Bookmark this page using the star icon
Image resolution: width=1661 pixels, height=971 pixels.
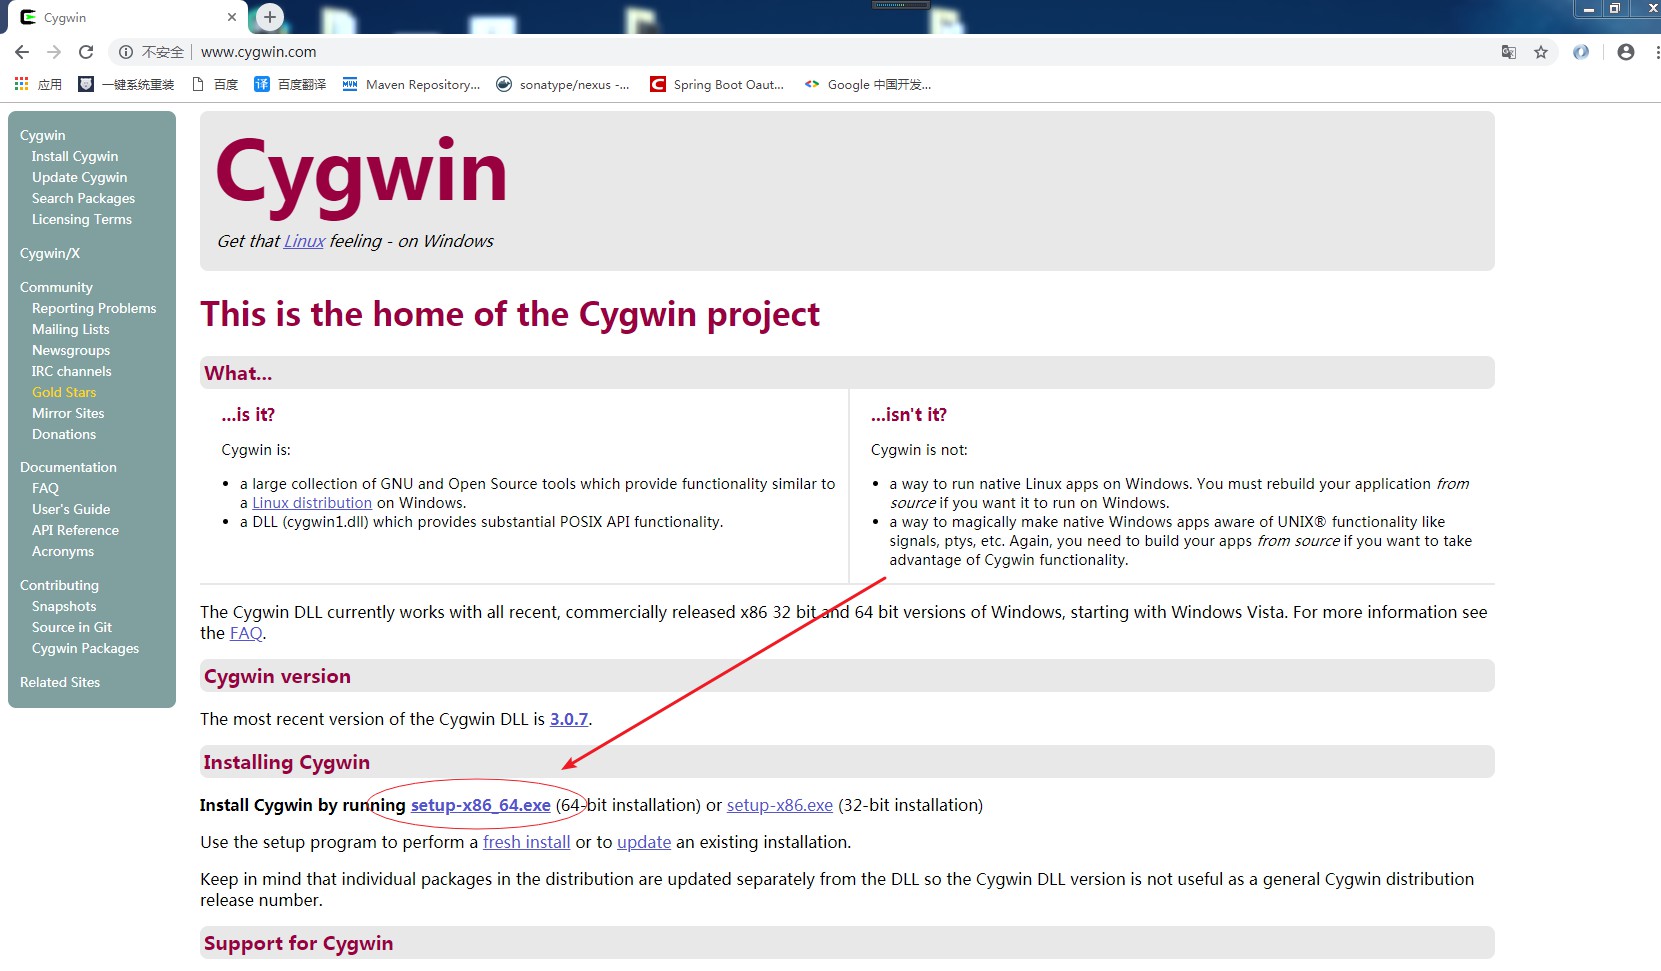tap(1541, 52)
